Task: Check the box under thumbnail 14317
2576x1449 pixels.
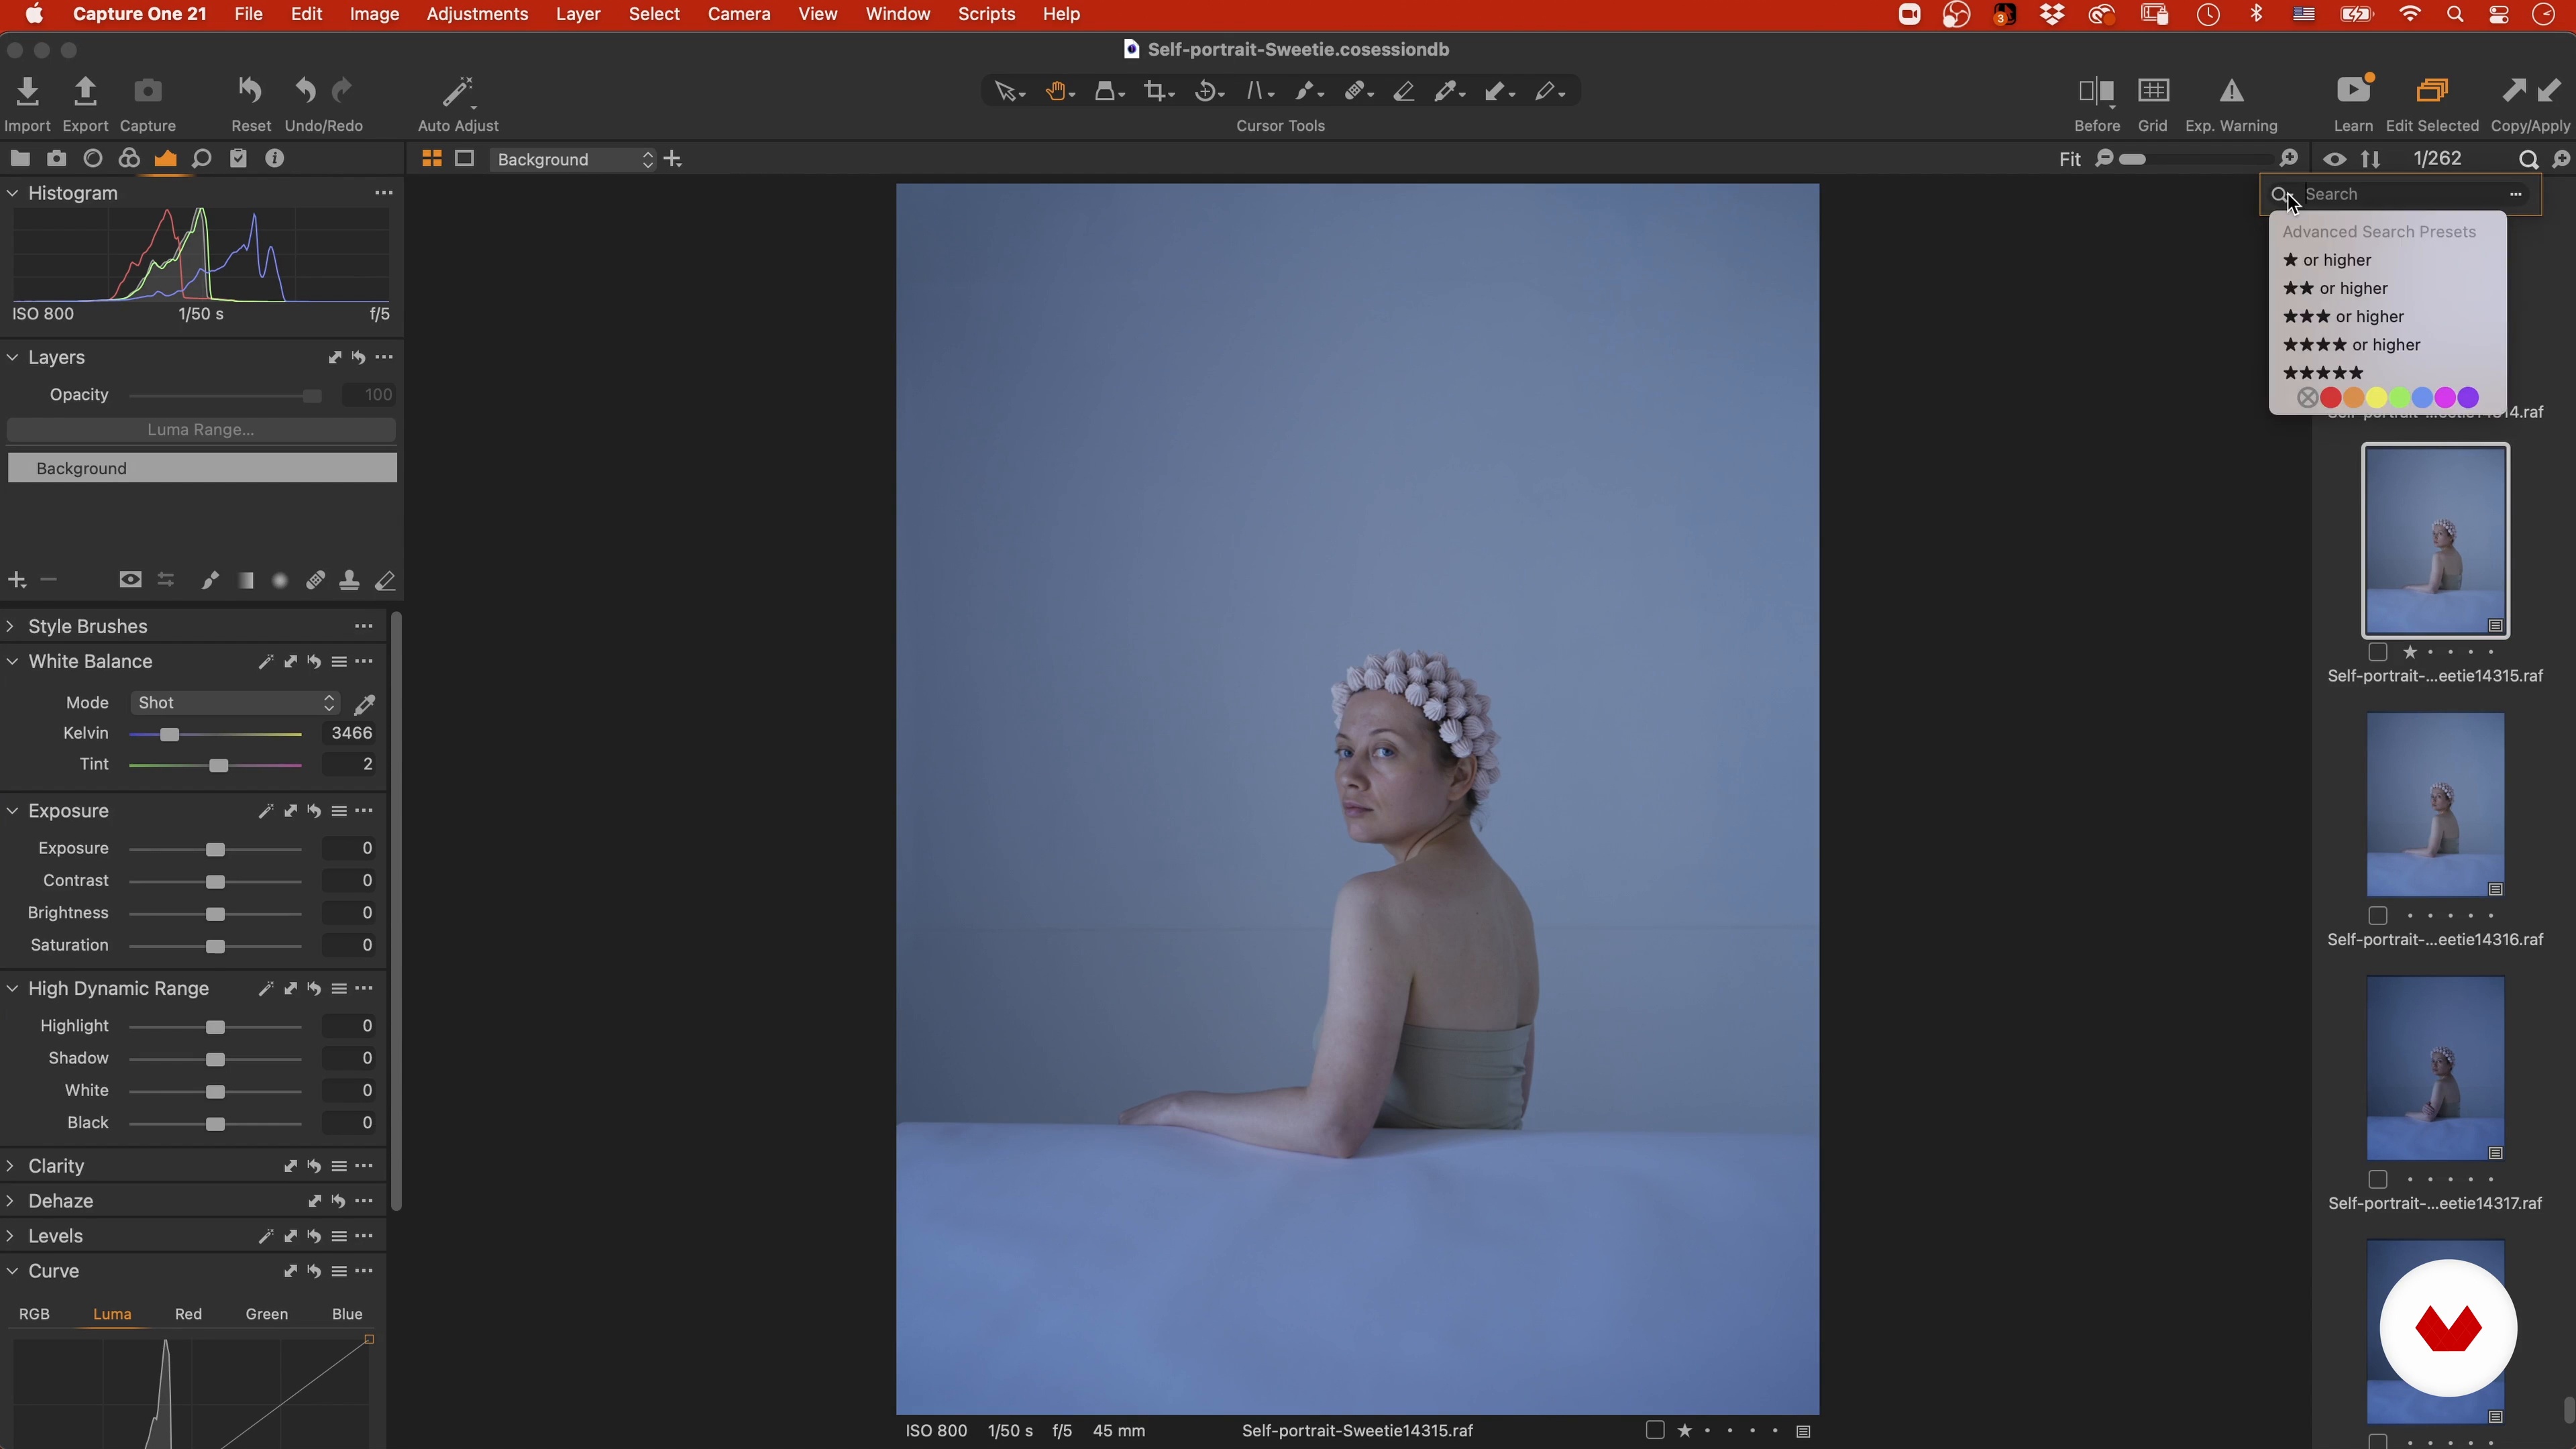Action: (x=2378, y=1181)
